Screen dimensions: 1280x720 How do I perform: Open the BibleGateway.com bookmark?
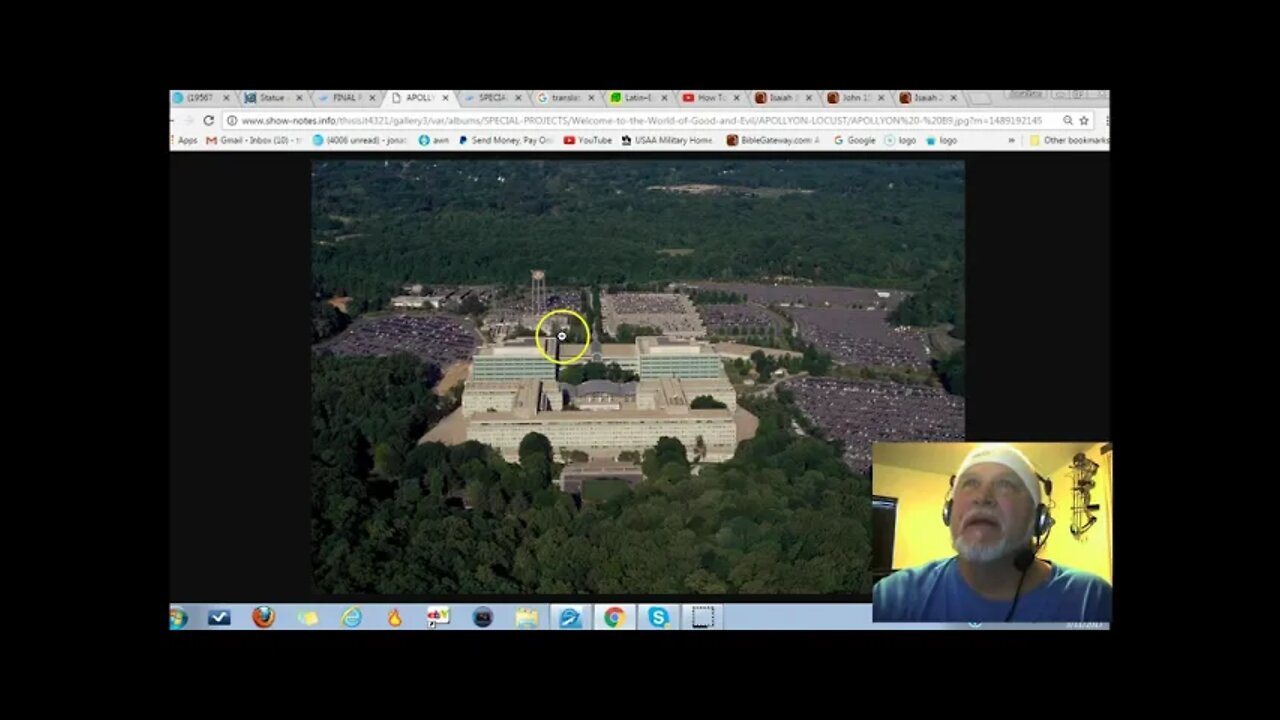tap(773, 141)
